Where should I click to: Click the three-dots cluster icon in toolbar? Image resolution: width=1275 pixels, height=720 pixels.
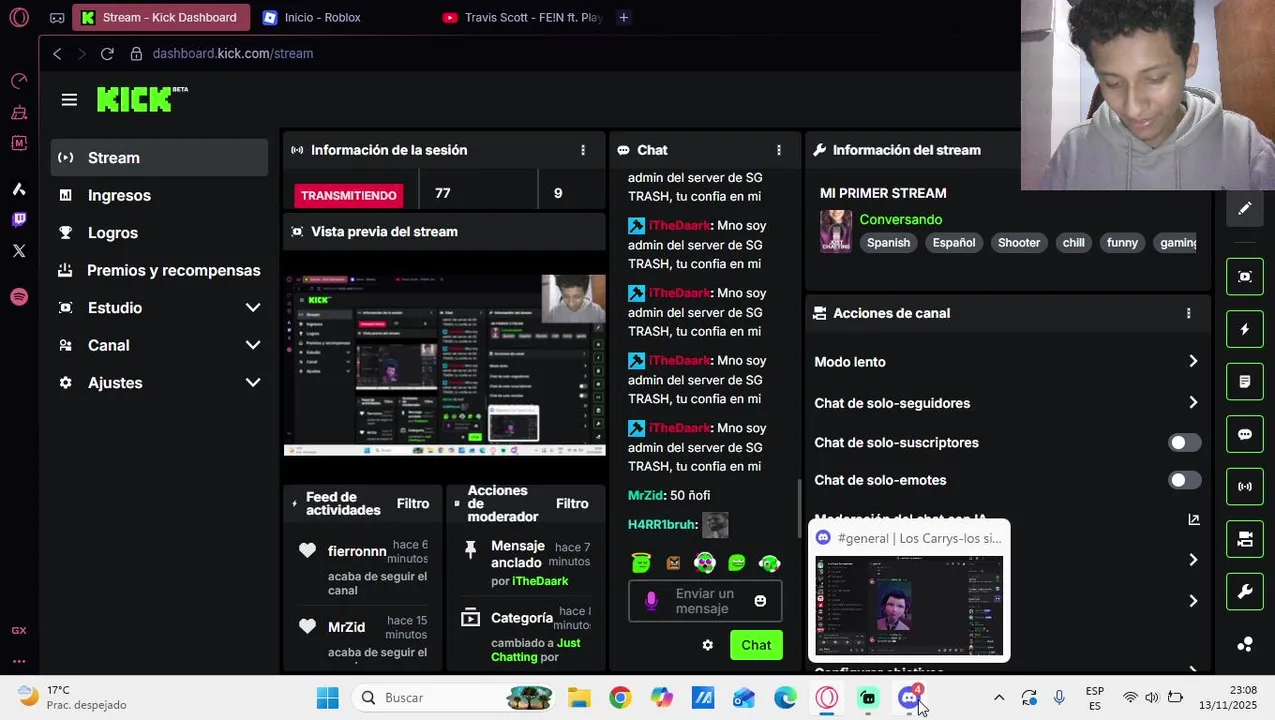click(1245, 645)
